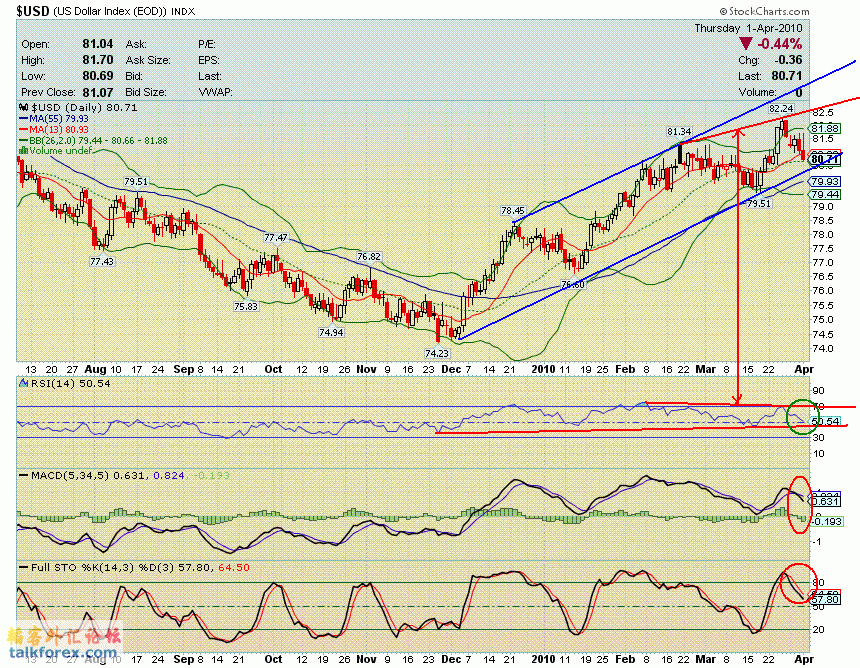This screenshot has height=668, width=860.
Task: Click the 82.24 high price label
Action: (780, 109)
